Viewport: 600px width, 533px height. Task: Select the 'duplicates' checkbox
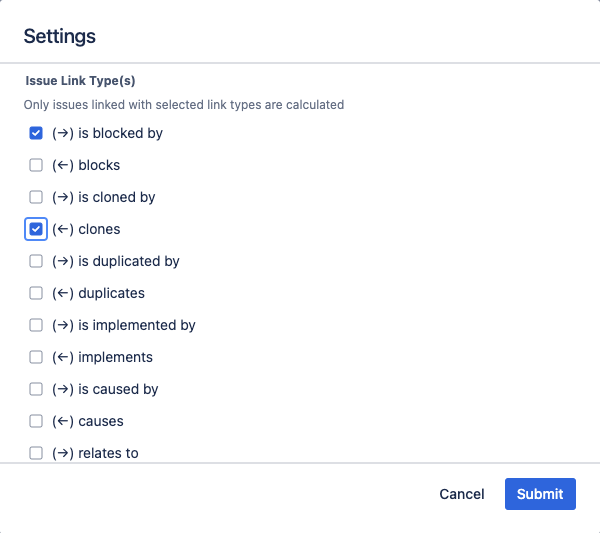coord(36,293)
